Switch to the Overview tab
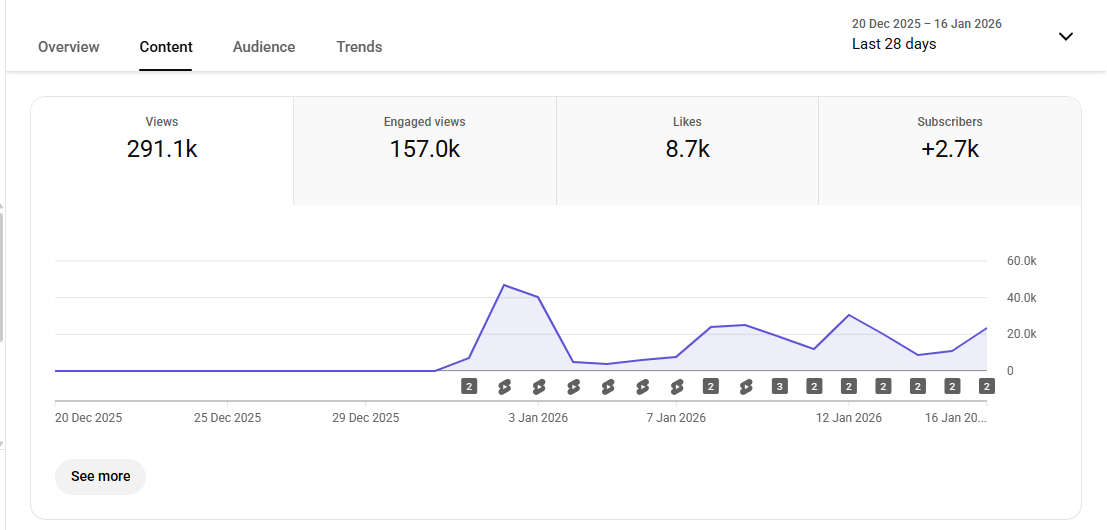1107x530 pixels. (x=69, y=47)
